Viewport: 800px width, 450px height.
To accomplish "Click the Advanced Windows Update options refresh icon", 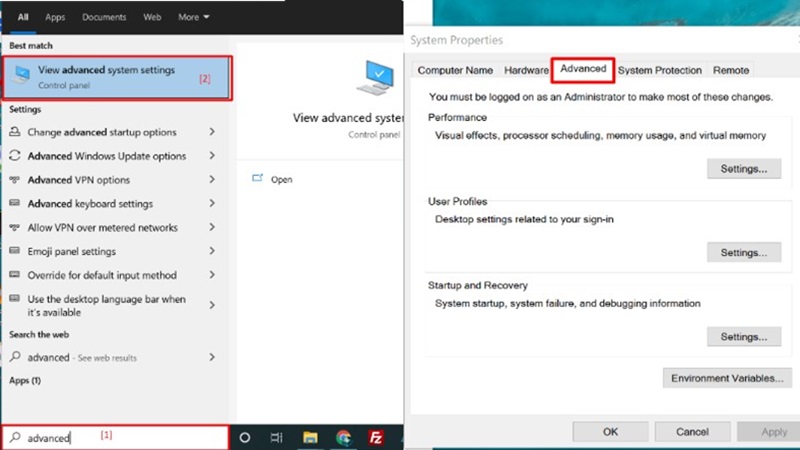I will coord(15,156).
